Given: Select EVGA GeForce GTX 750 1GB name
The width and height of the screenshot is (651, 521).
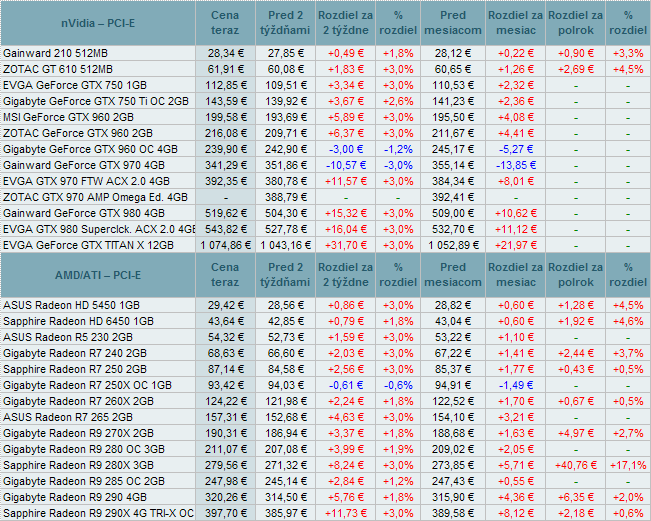Looking at the screenshot, I should [75, 85].
